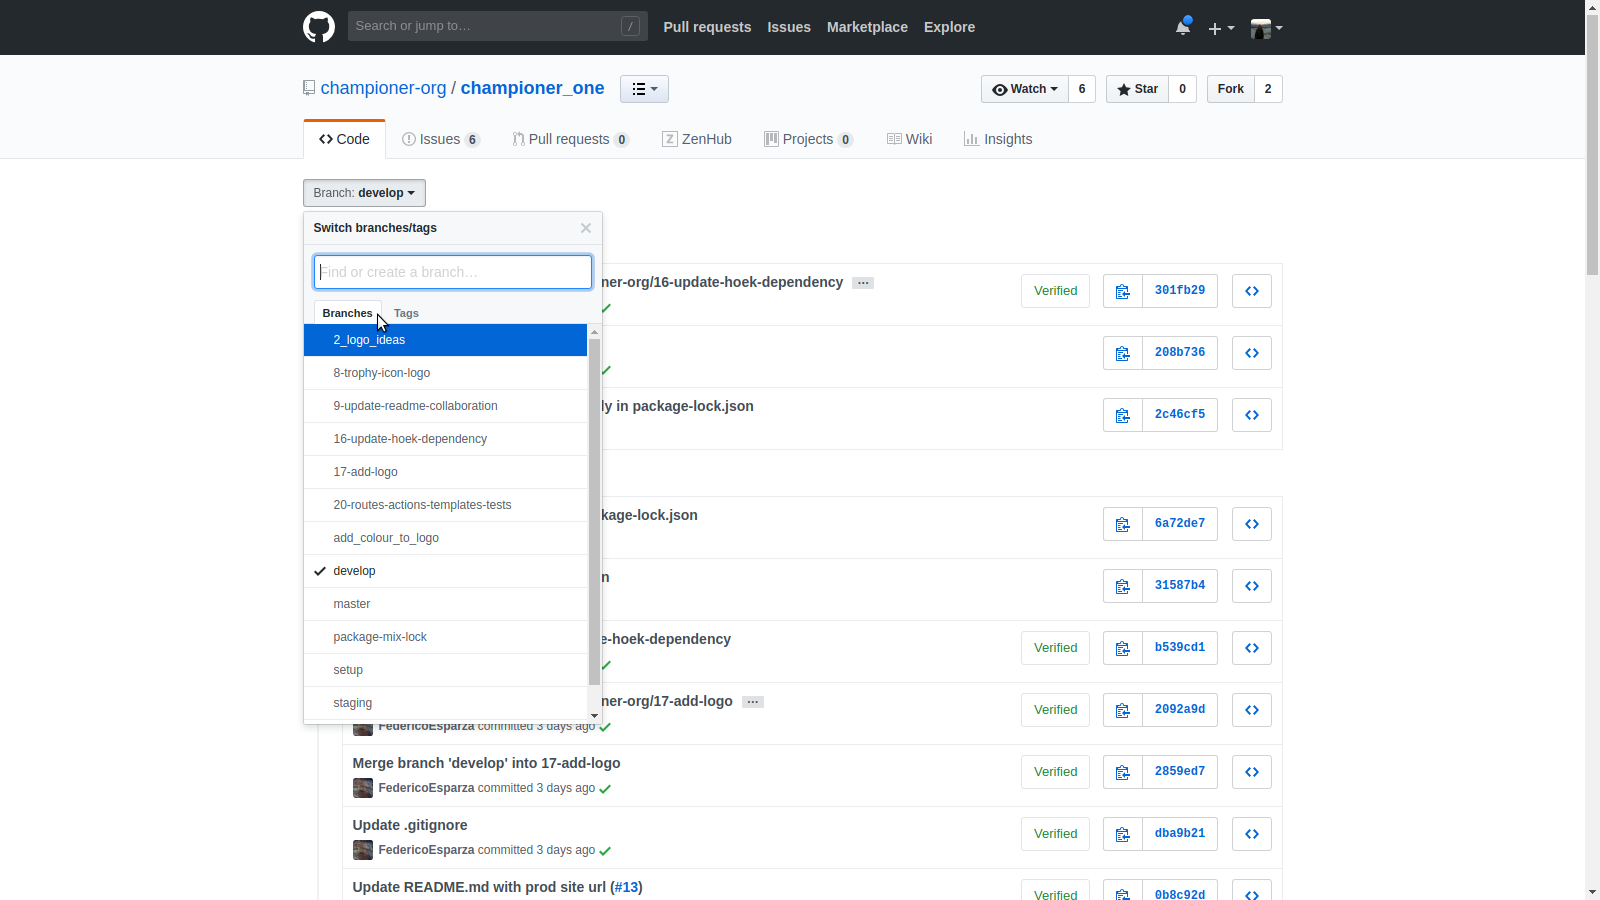This screenshot has width=1600, height=900.
Task: Browse repository at commit b539cd1
Action: point(1252,648)
